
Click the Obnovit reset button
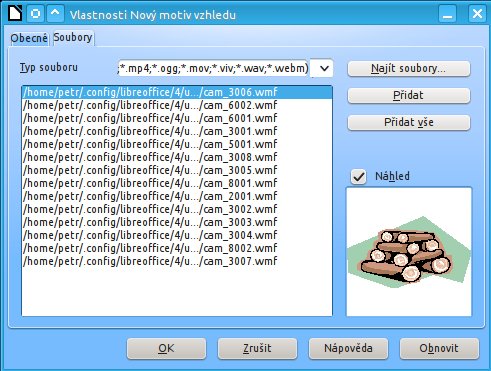(439, 349)
